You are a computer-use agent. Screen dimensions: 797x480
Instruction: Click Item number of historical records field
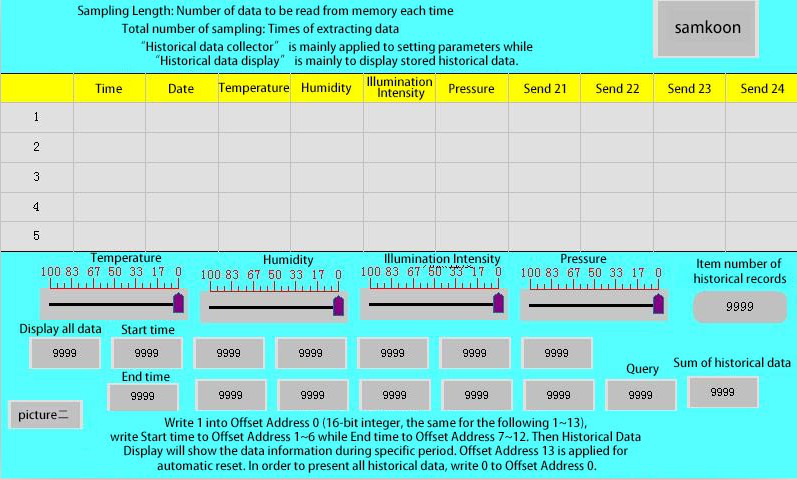pyautogui.click(x=740, y=308)
